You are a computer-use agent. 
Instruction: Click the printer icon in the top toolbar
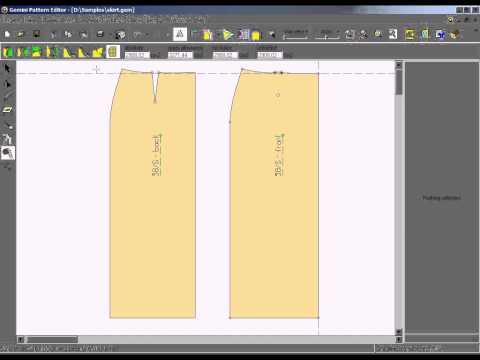click(x=100, y=34)
